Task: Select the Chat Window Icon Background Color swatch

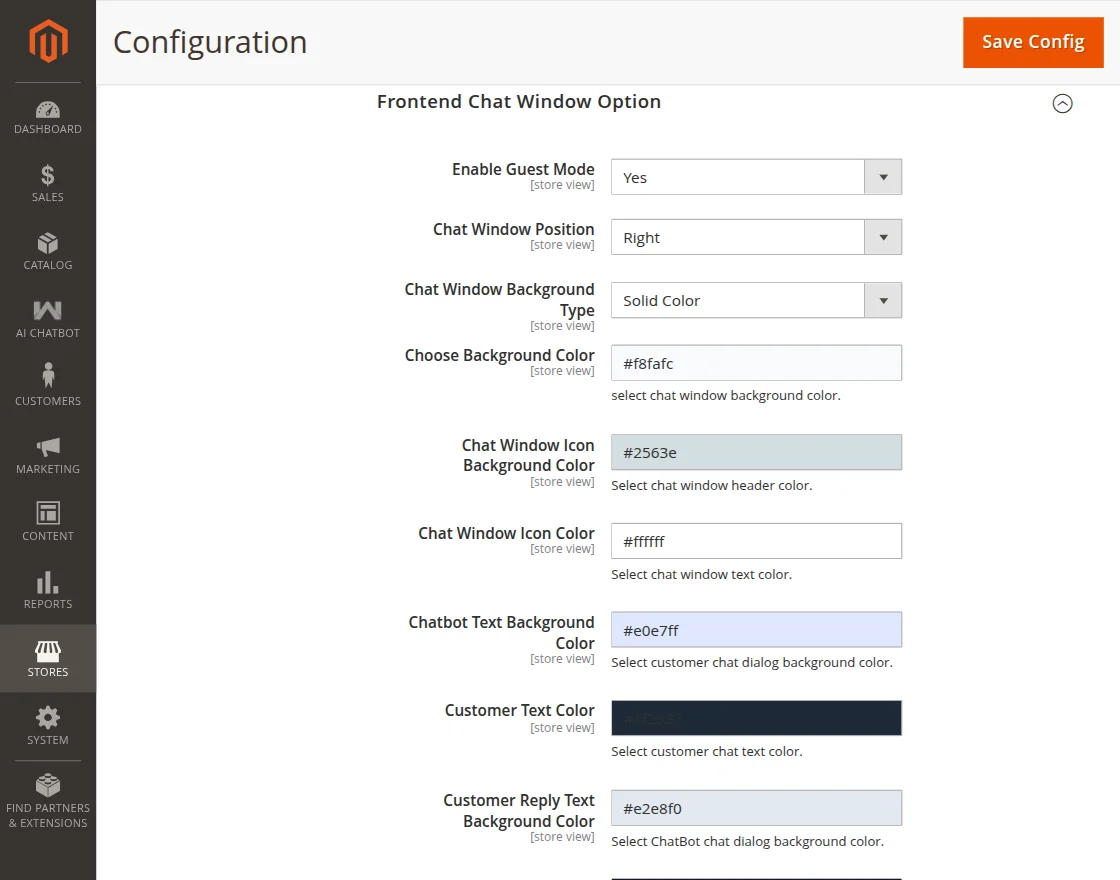Action: (756, 452)
